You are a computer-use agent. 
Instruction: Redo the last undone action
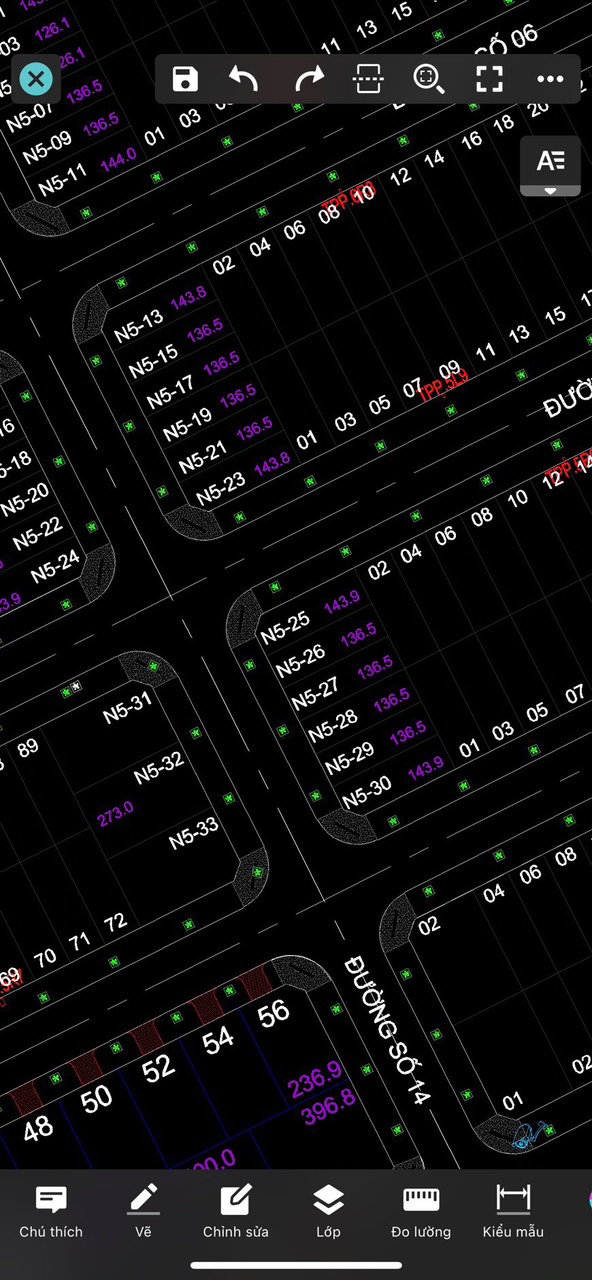(x=310, y=79)
